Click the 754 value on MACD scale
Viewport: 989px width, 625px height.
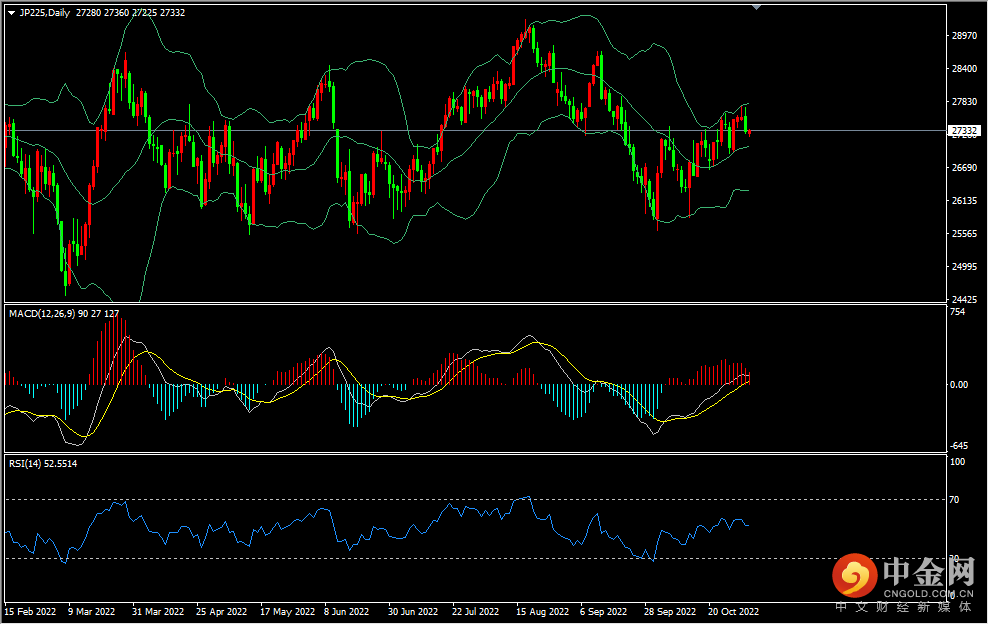957,312
